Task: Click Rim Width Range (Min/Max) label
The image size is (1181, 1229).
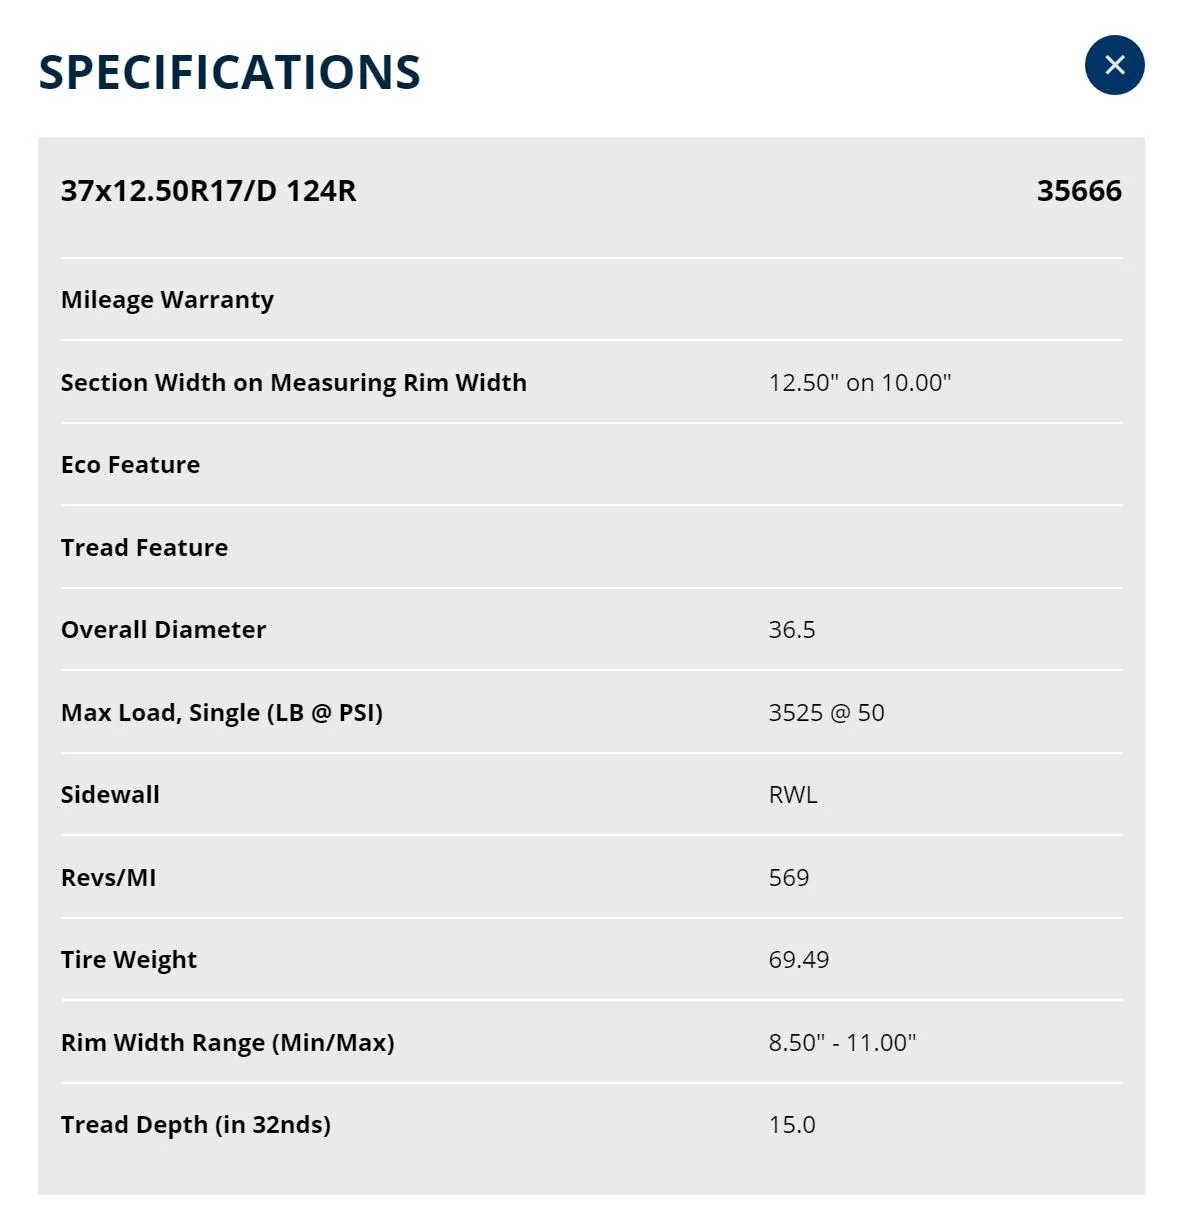Action: click(x=228, y=1043)
